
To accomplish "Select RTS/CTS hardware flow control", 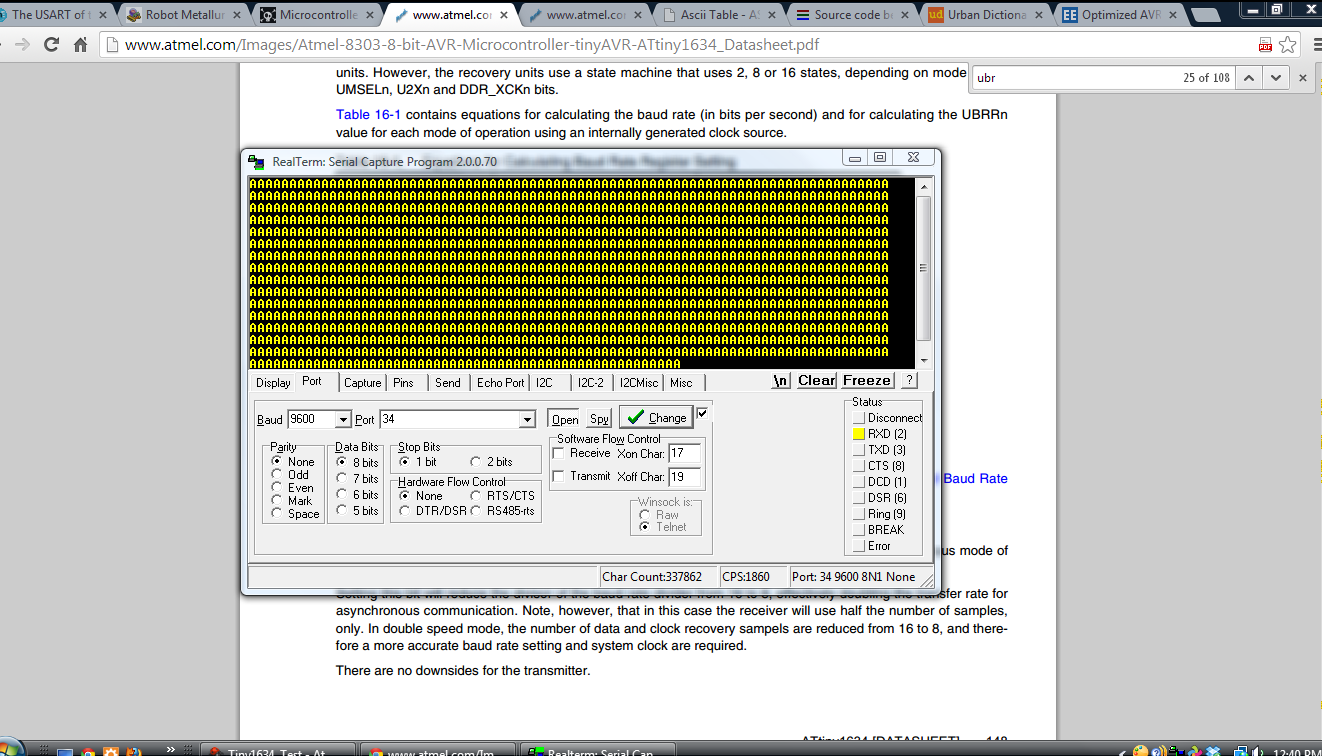I will (x=476, y=495).
